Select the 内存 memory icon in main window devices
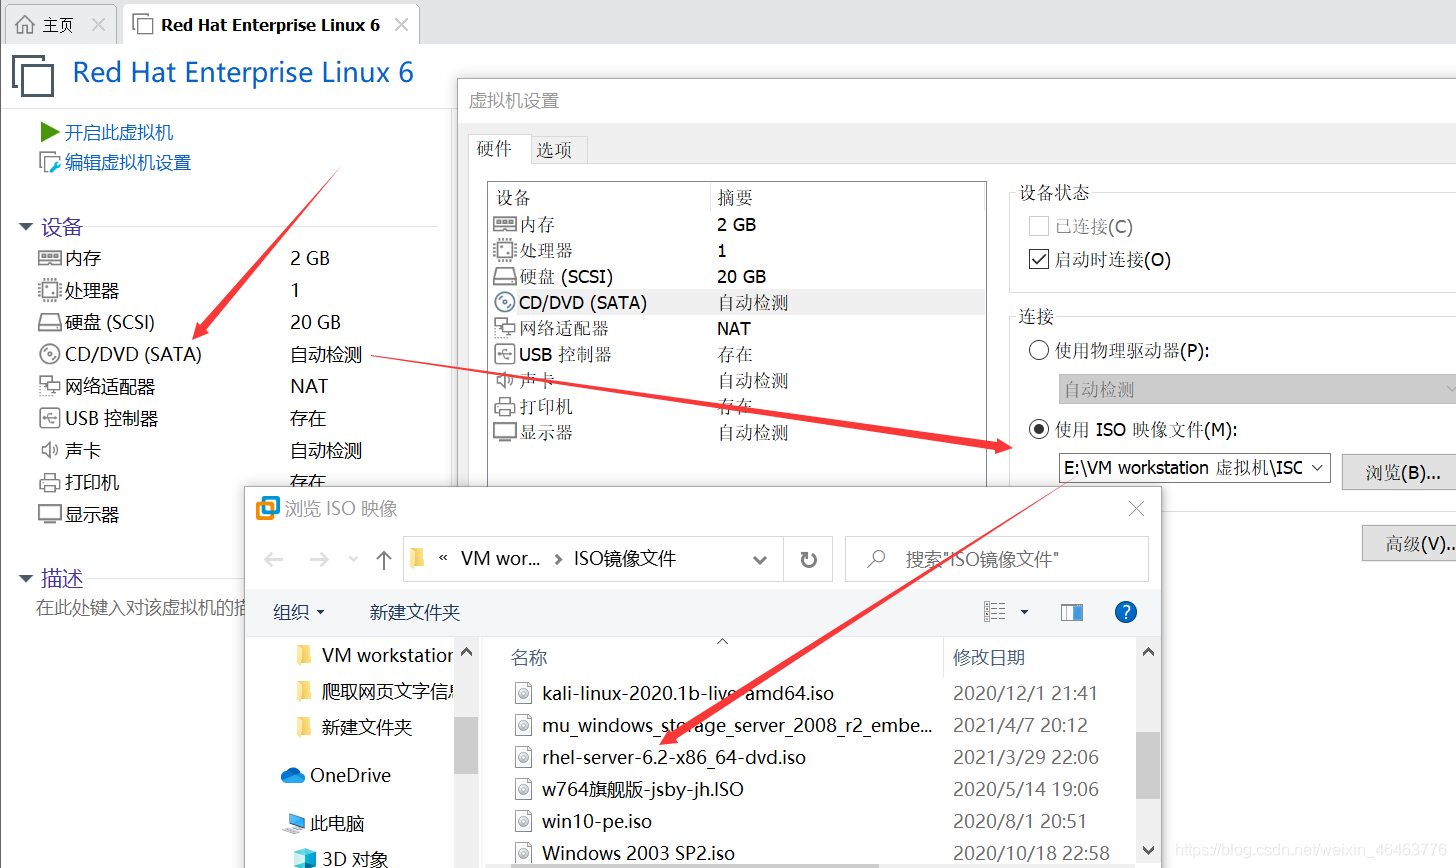This screenshot has width=1456, height=868. pyautogui.click(x=50, y=258)
